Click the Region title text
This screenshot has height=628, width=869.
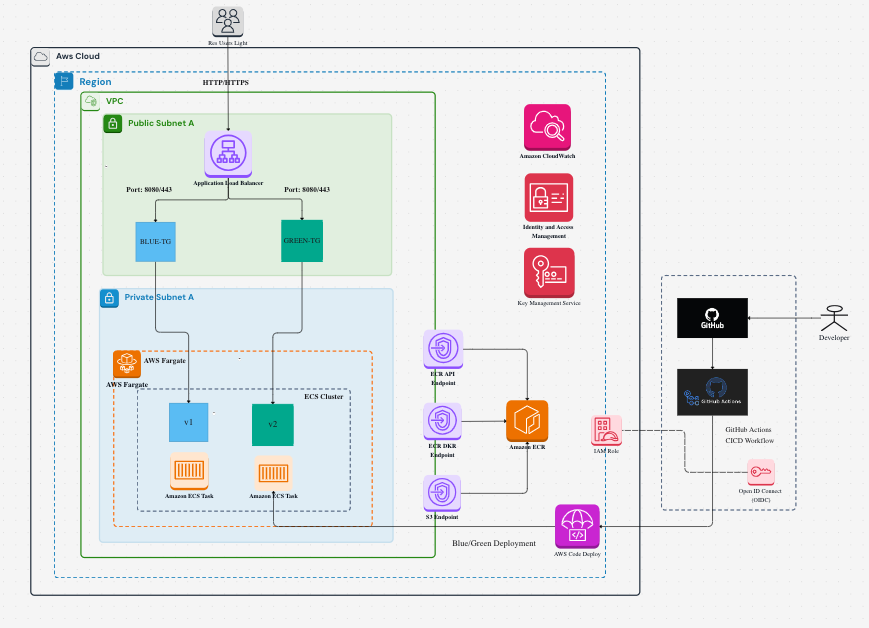click(x=95, y=82)
